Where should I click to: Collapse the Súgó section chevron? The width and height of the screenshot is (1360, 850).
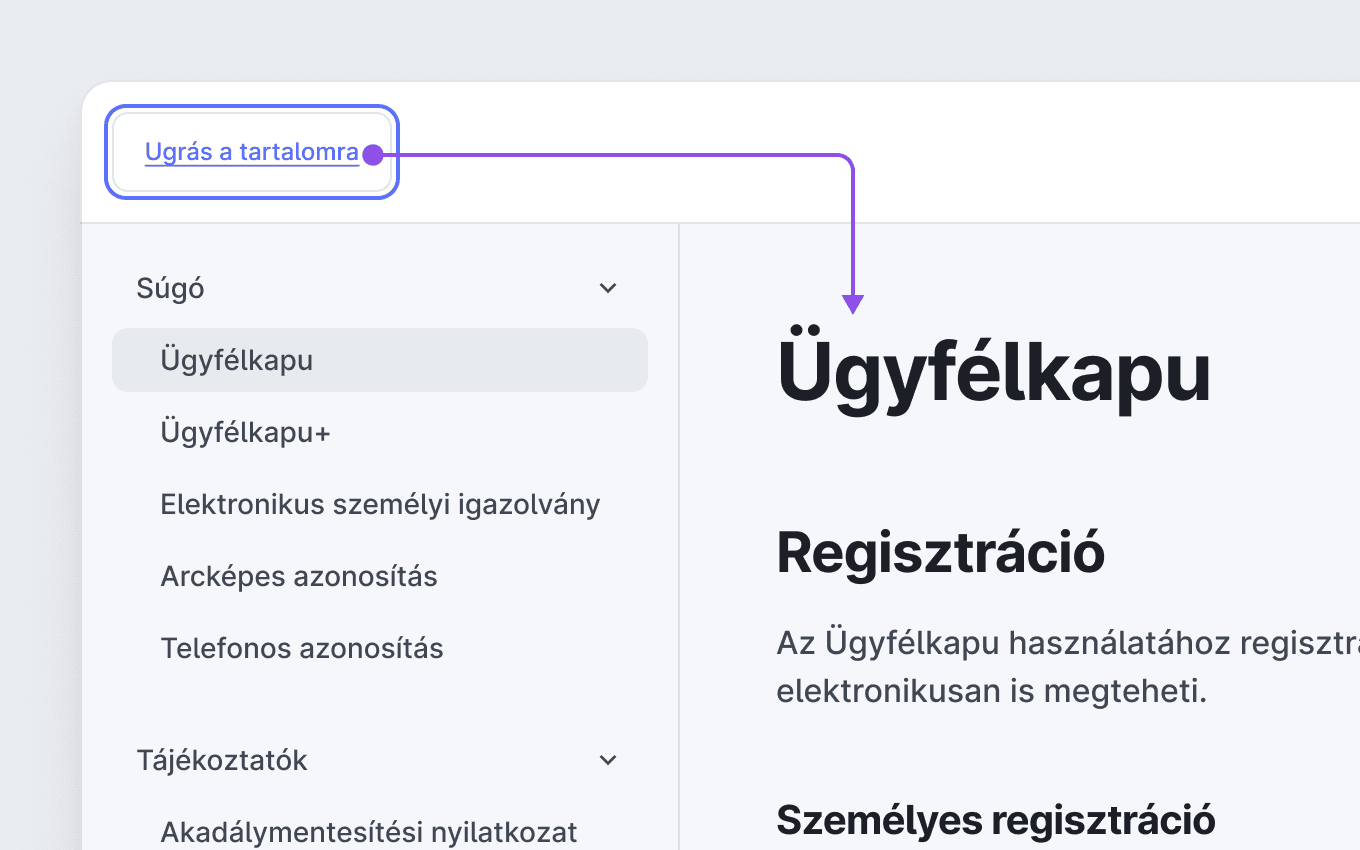608,289
